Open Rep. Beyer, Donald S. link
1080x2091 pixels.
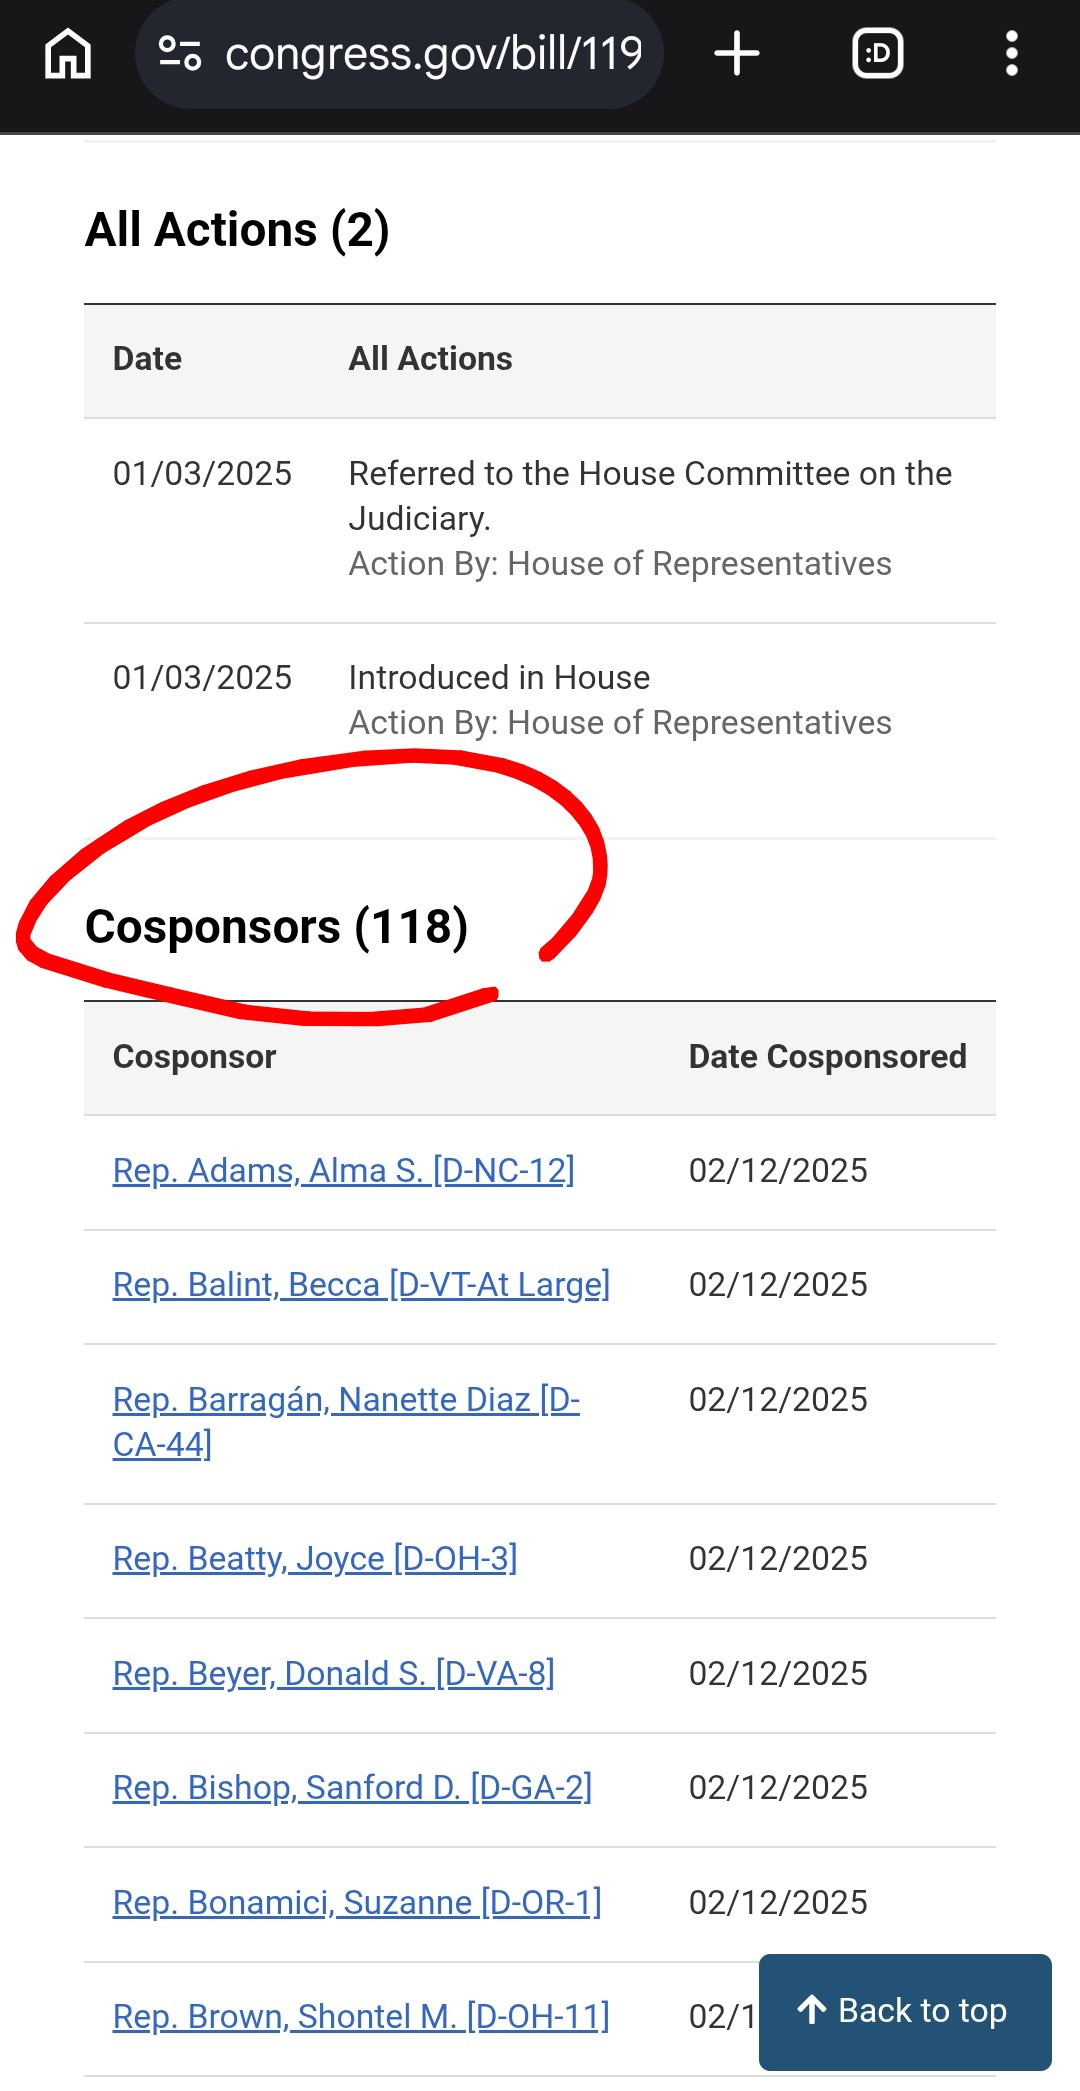pos(334,1673)
